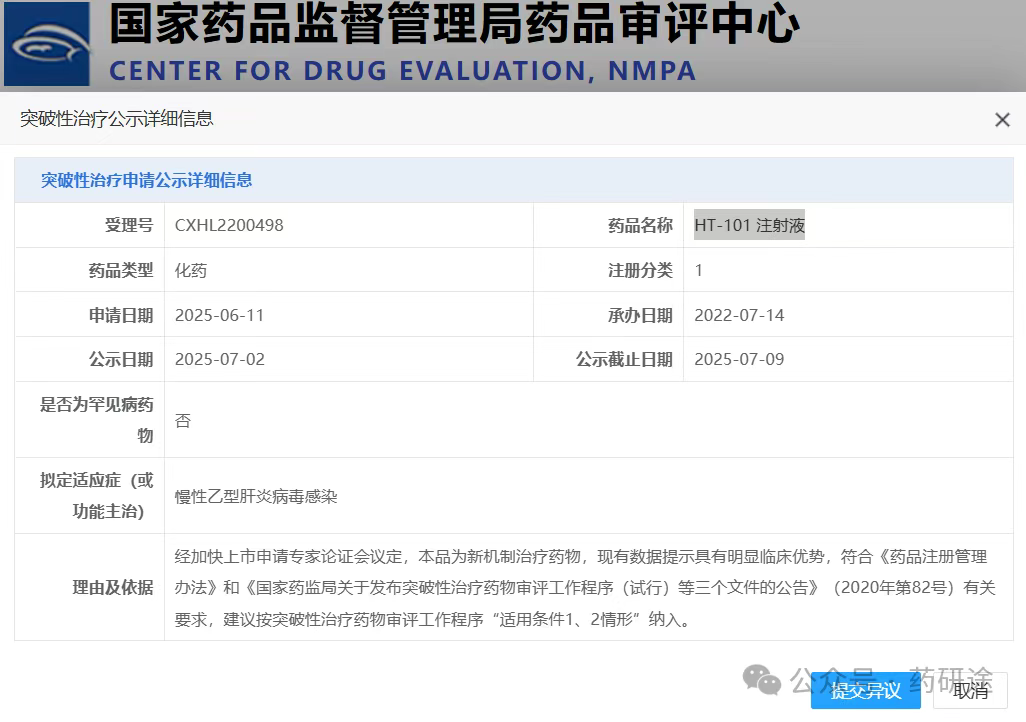Click the 药品名称 label
The image size is (1026, 722).
pyautogui.click(x=640, y=225)
